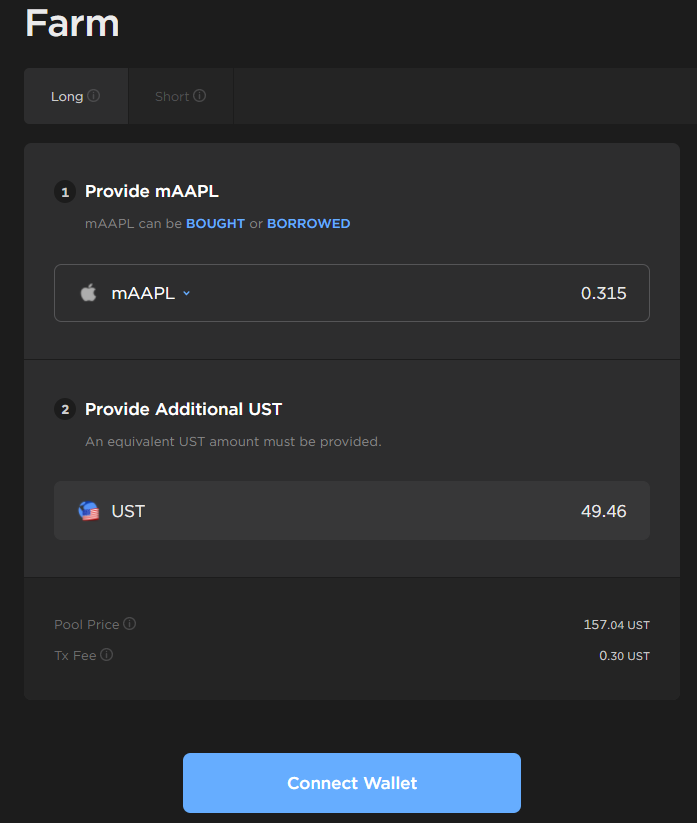Follow the BOUGHT link
Image resolution: width=697 pixels, height=823 pixels.
[215, 224]
